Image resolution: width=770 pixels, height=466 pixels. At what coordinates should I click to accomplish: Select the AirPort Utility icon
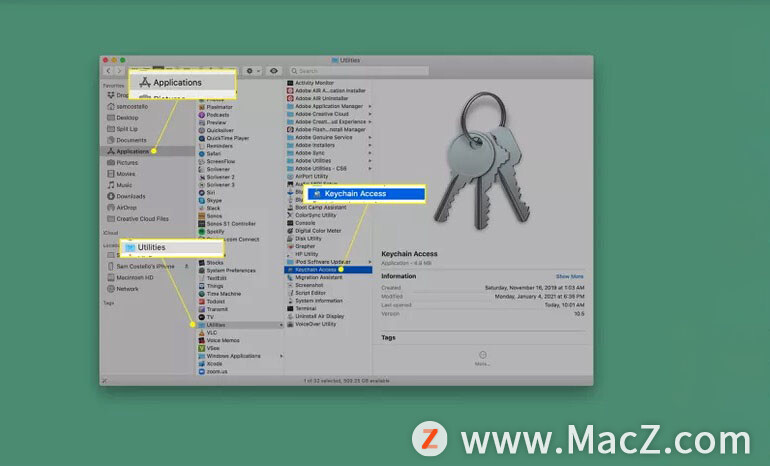[290, 176]
